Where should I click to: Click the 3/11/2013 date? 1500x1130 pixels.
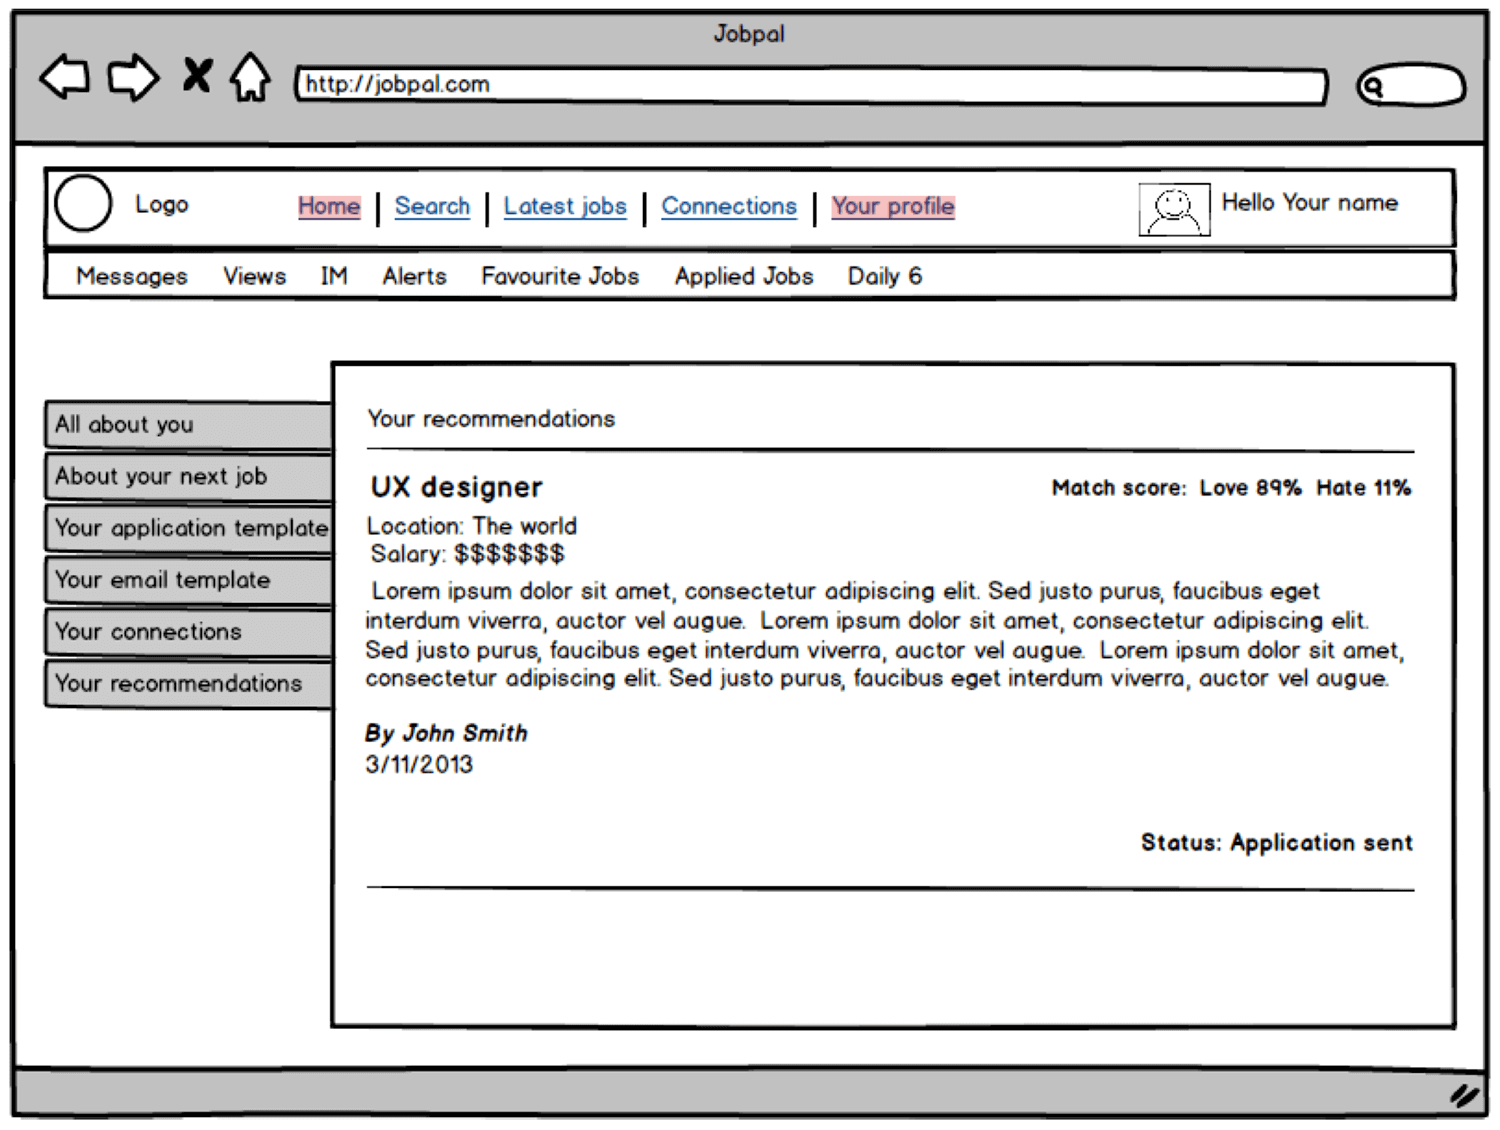[x=419, y=765]
